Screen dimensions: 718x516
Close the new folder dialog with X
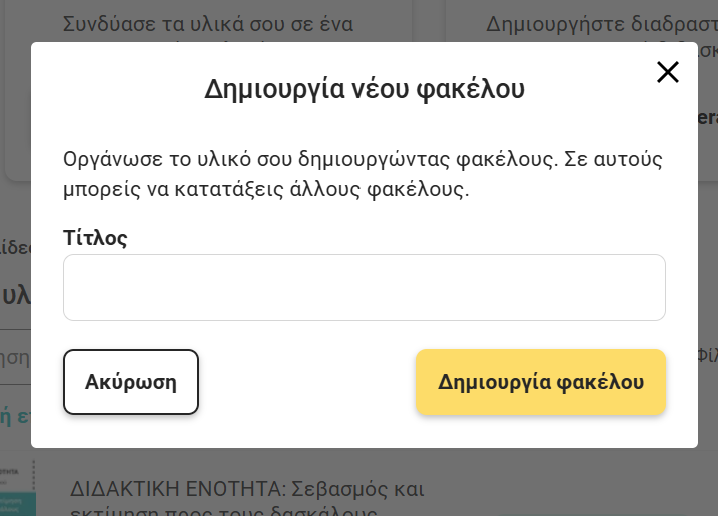[x=667, y=72]
